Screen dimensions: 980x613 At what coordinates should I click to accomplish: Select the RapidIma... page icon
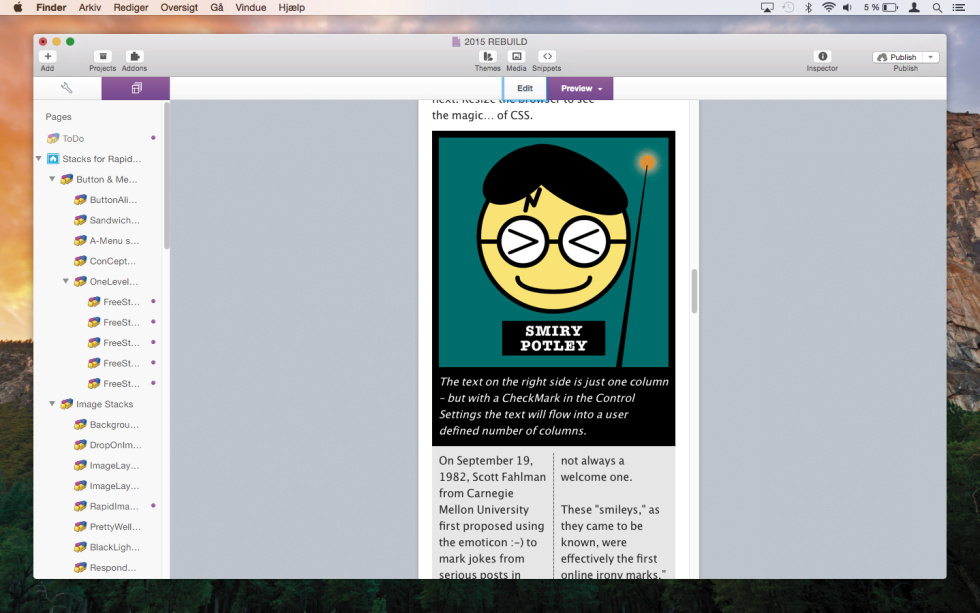[80, 506]
